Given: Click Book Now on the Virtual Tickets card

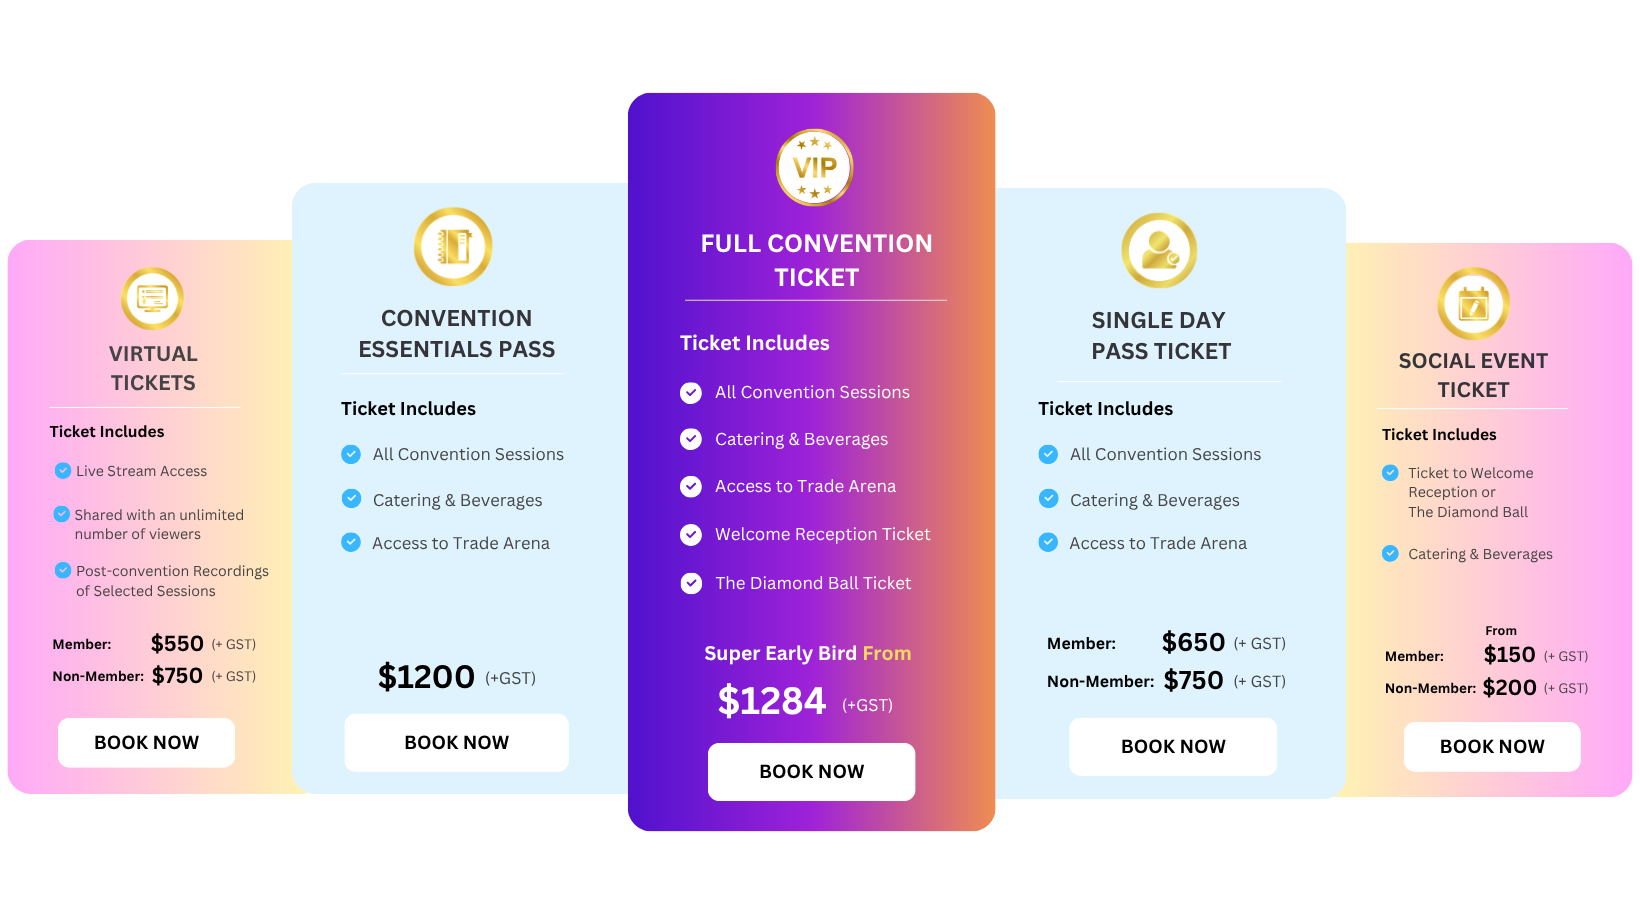Looking at the screenshot, I should (x=146, y=742).
